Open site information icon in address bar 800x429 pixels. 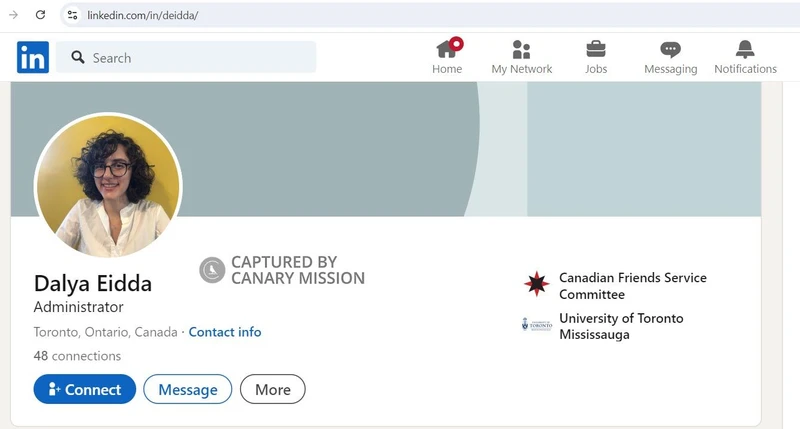(72, 15)
